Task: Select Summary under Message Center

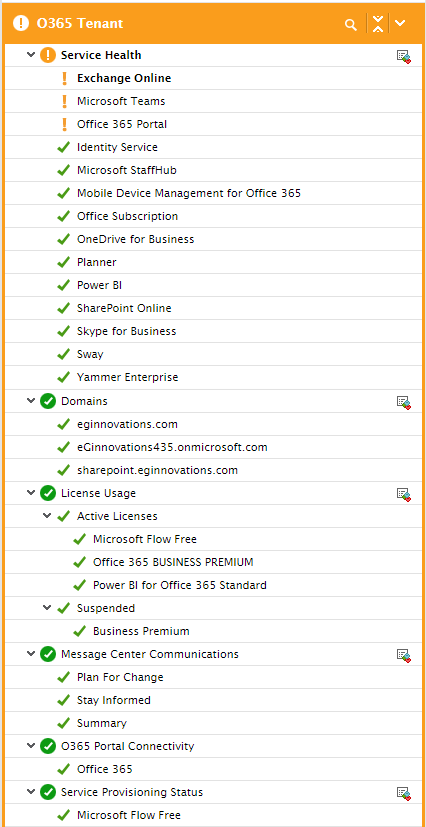Action: 102,723
